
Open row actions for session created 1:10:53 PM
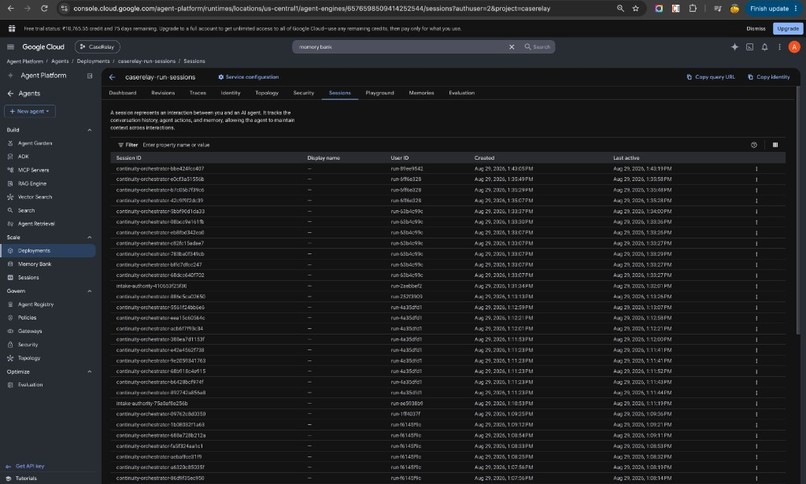(x=756, y=404)
